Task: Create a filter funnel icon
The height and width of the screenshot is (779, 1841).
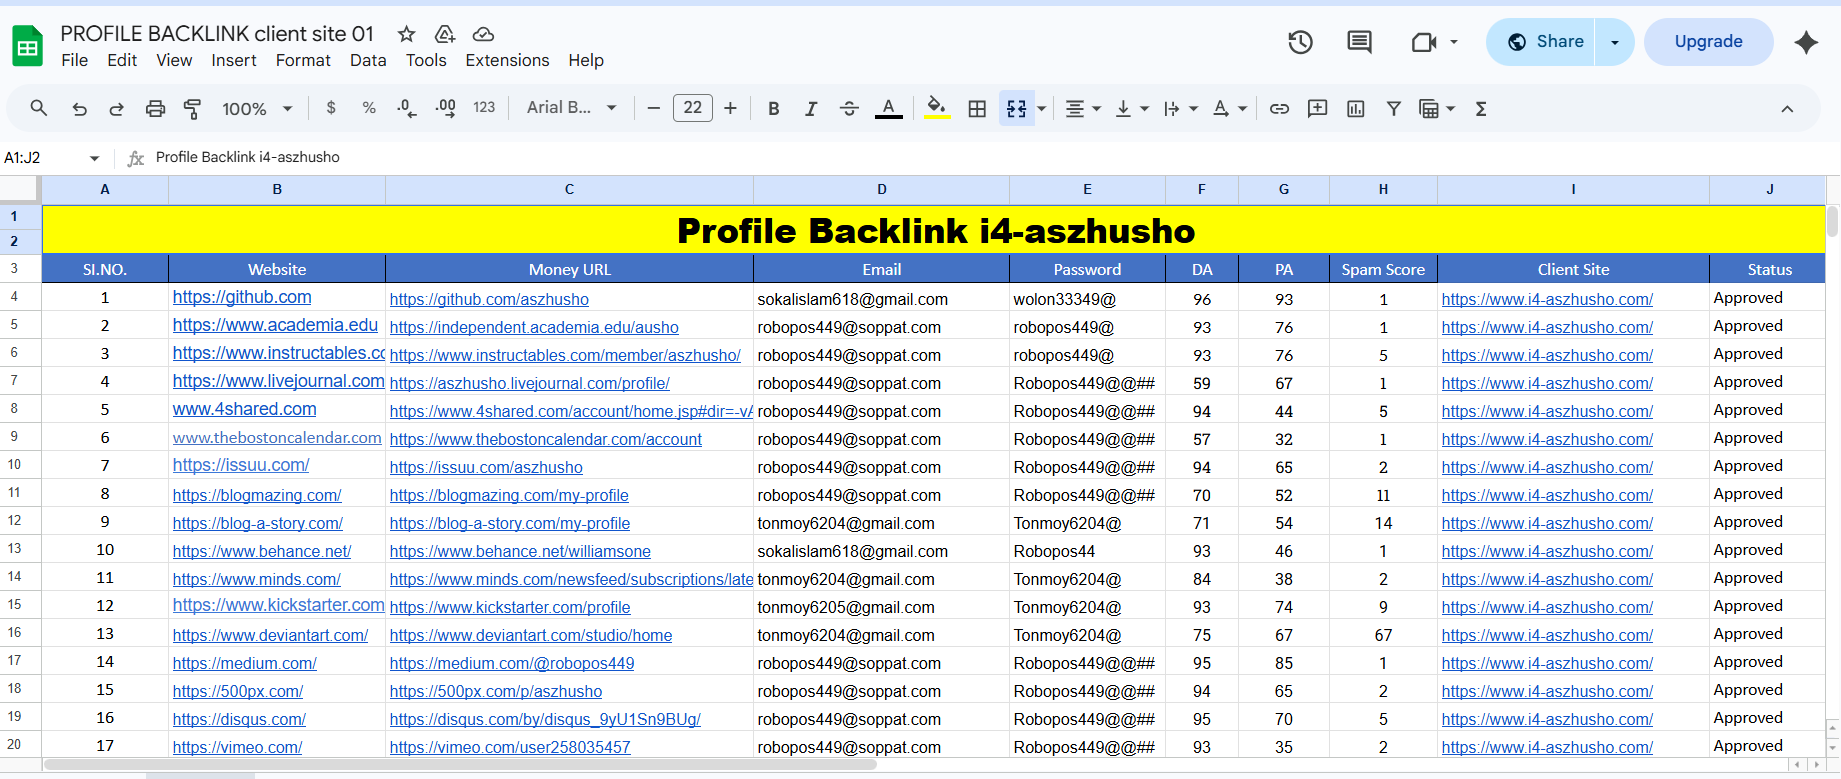Action: (1393, 109)
